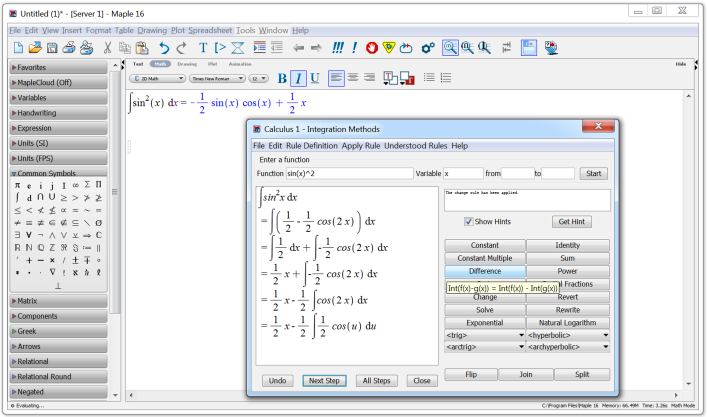Expand the MapleCloud (Off) palette
The width and height of the screenshot is (707, 417).
(59, 83)
